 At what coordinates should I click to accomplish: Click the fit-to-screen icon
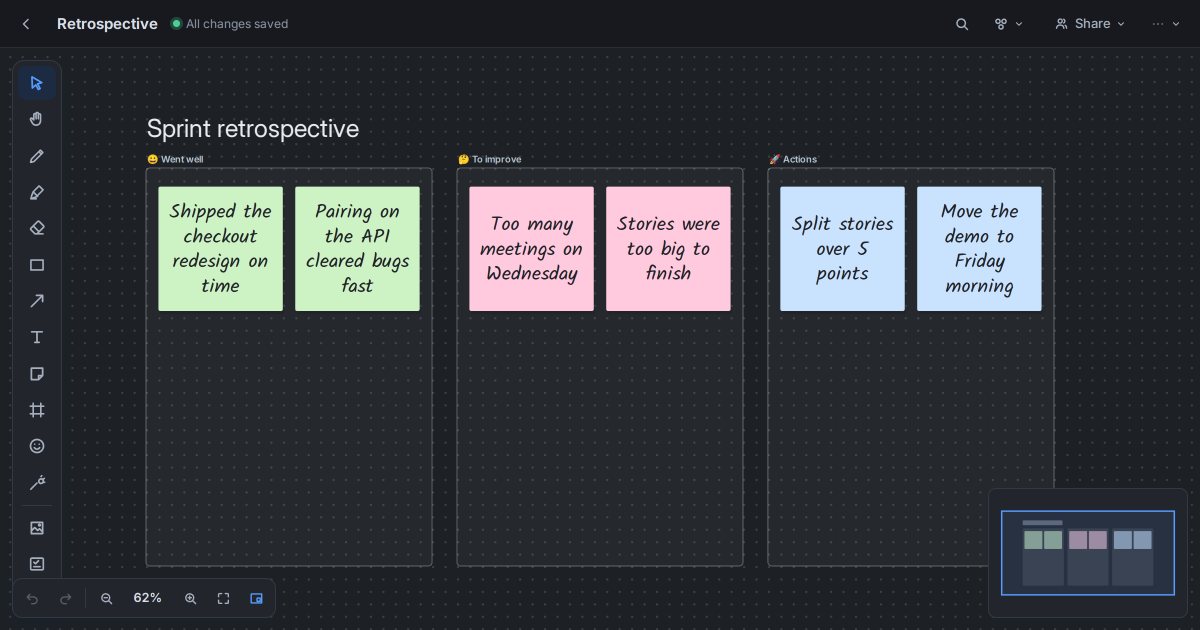click(223, 598)
